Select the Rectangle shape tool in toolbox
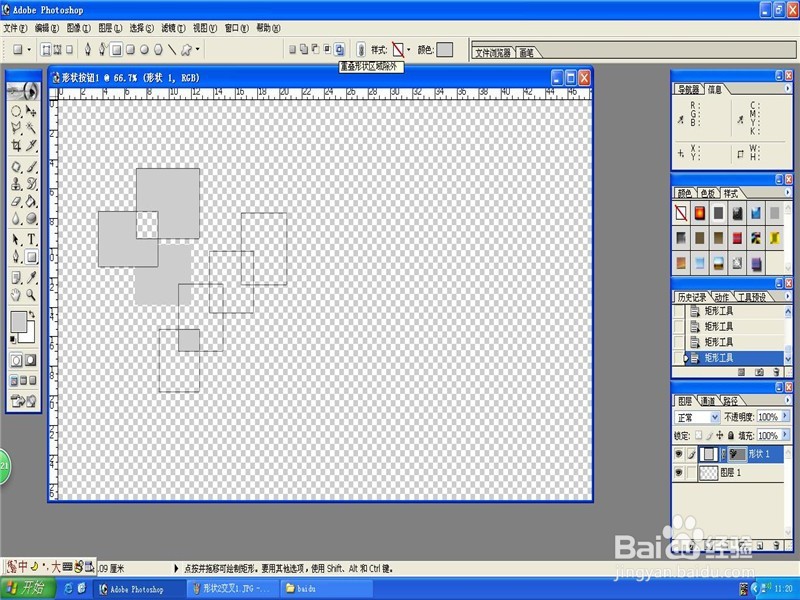This screenshot has height=600, width=800. click(31, 257)
